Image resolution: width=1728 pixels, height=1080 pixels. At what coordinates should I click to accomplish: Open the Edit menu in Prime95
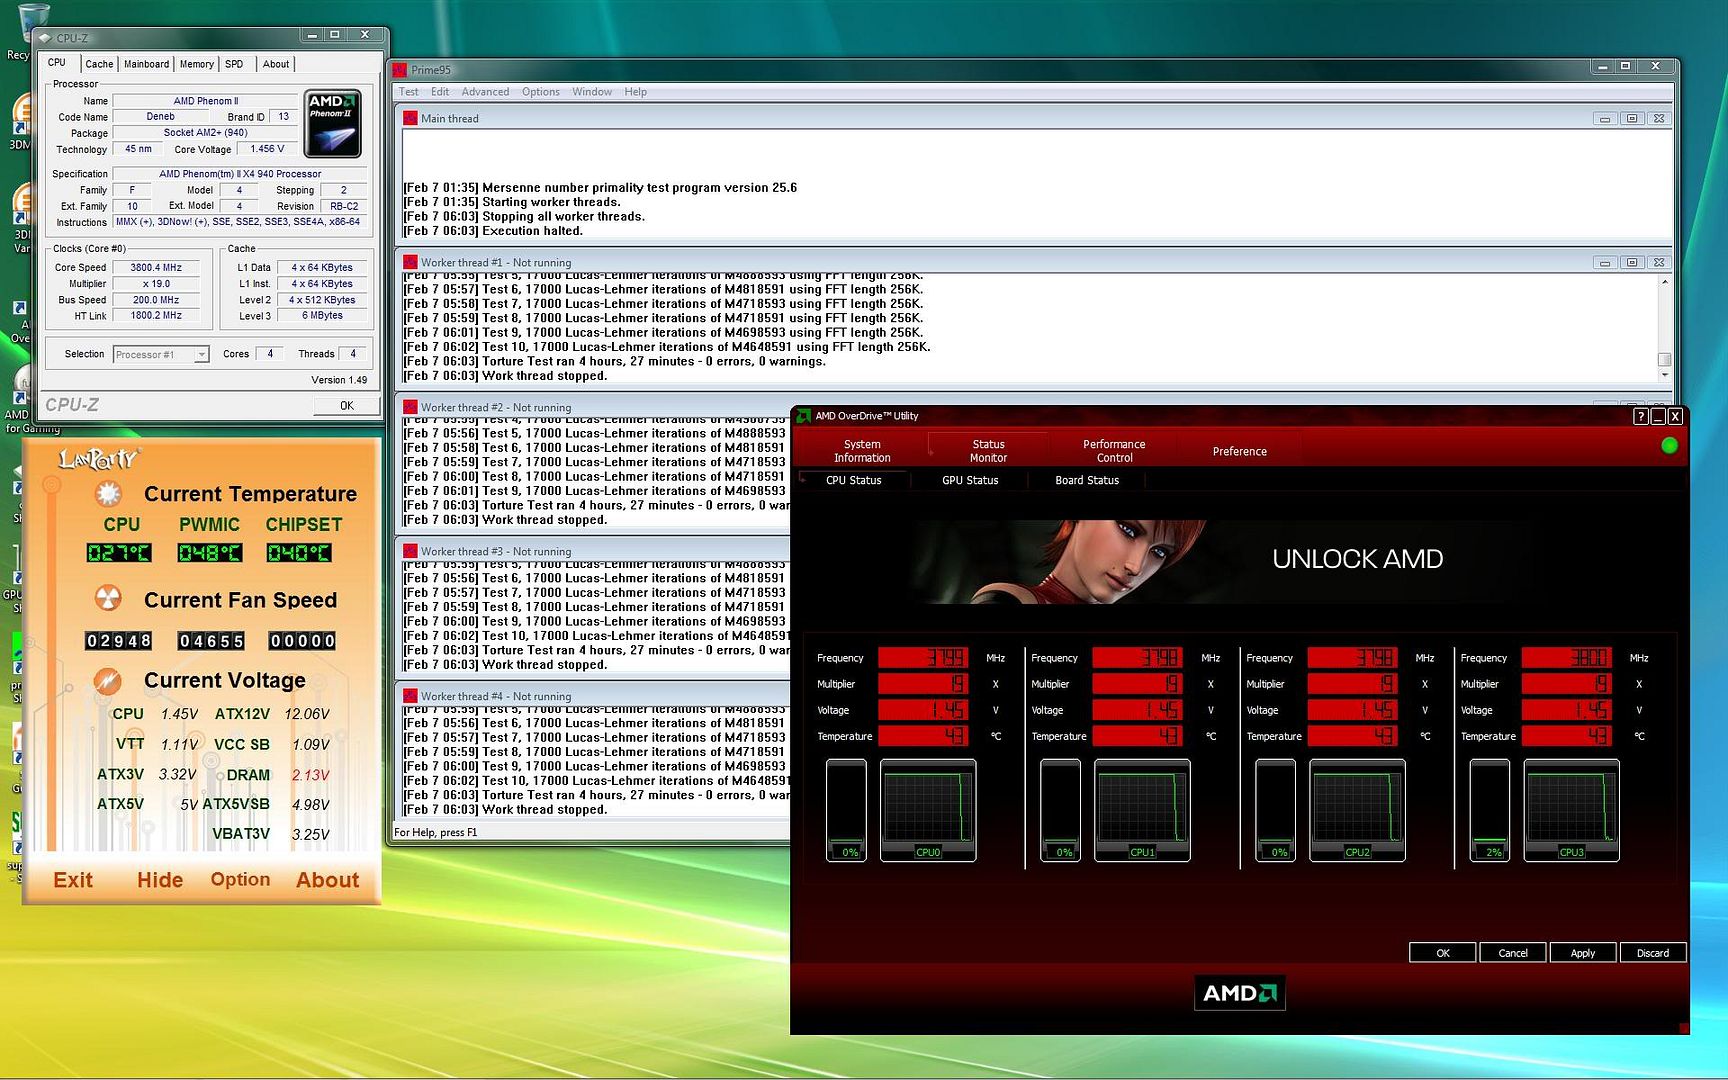440,92
